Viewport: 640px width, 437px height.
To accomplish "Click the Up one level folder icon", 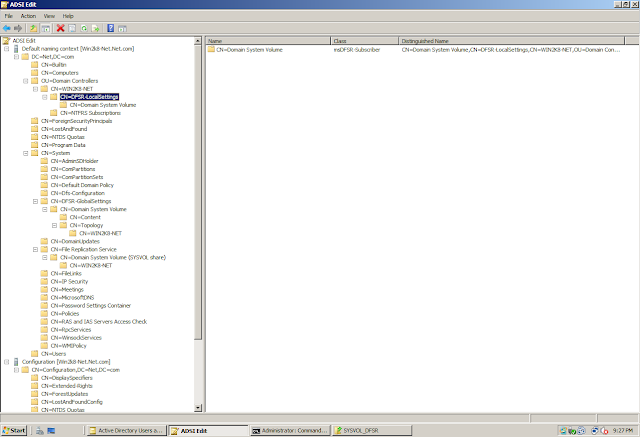I will pyautogui.click(x=33, y=28).
